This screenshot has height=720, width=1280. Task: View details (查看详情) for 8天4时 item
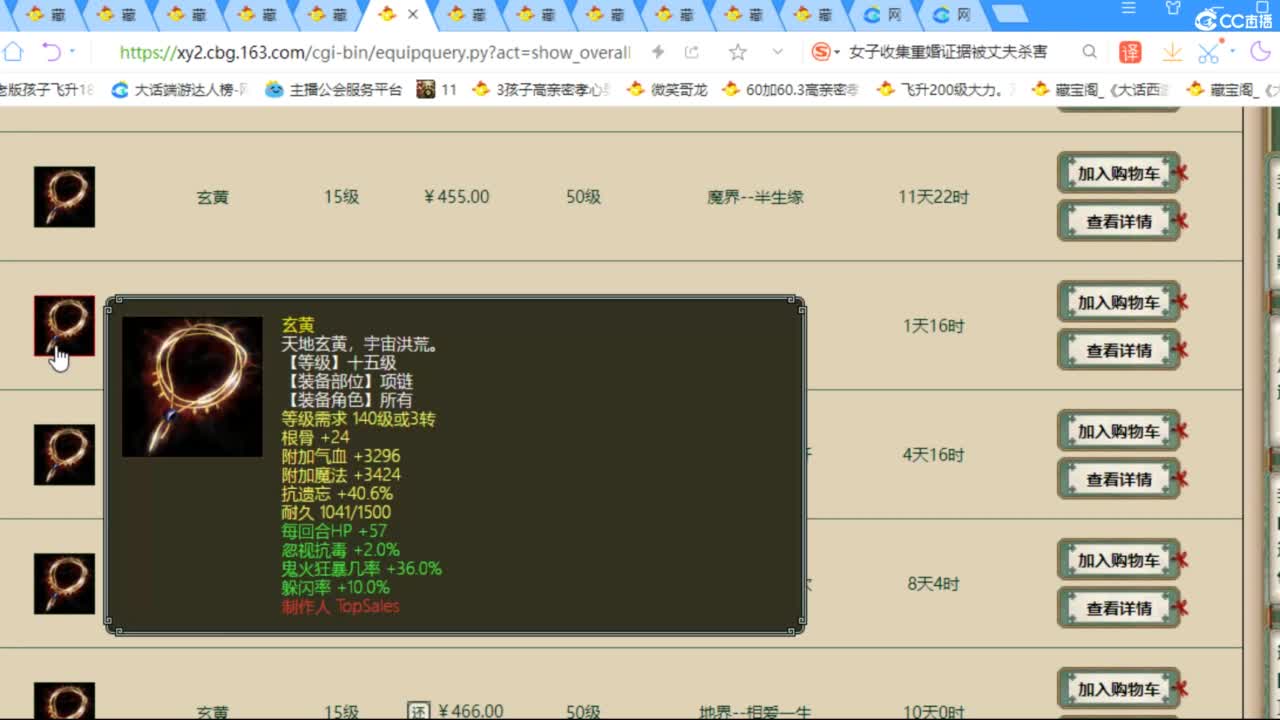tap(1118, 608)
